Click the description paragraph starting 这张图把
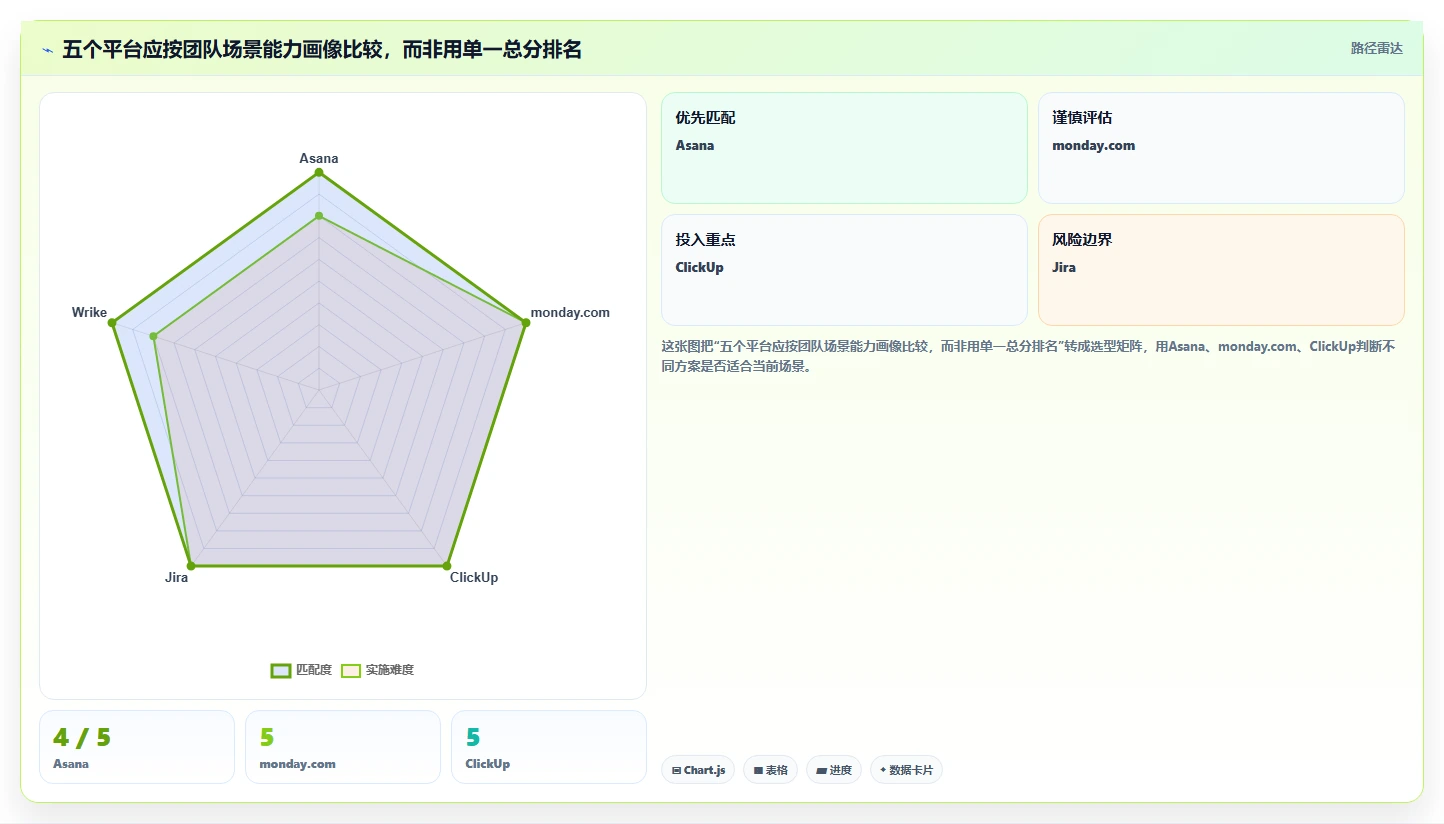1444x824 pixels. [1028, 356]
